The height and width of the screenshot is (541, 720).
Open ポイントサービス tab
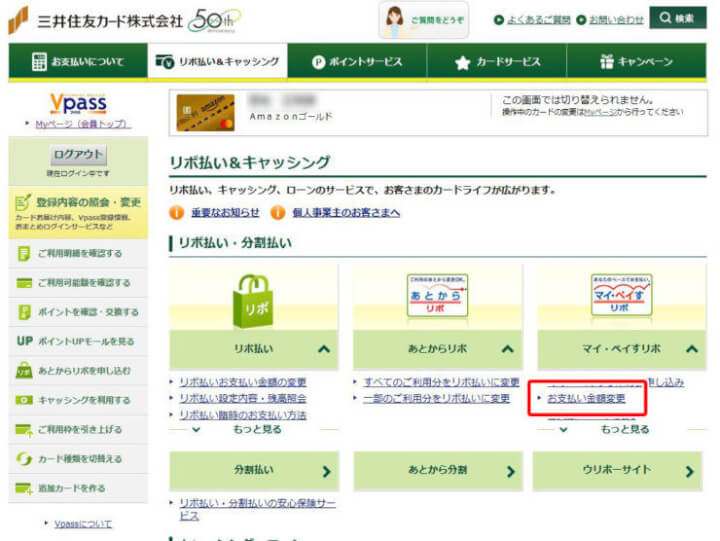click(357, 62)
